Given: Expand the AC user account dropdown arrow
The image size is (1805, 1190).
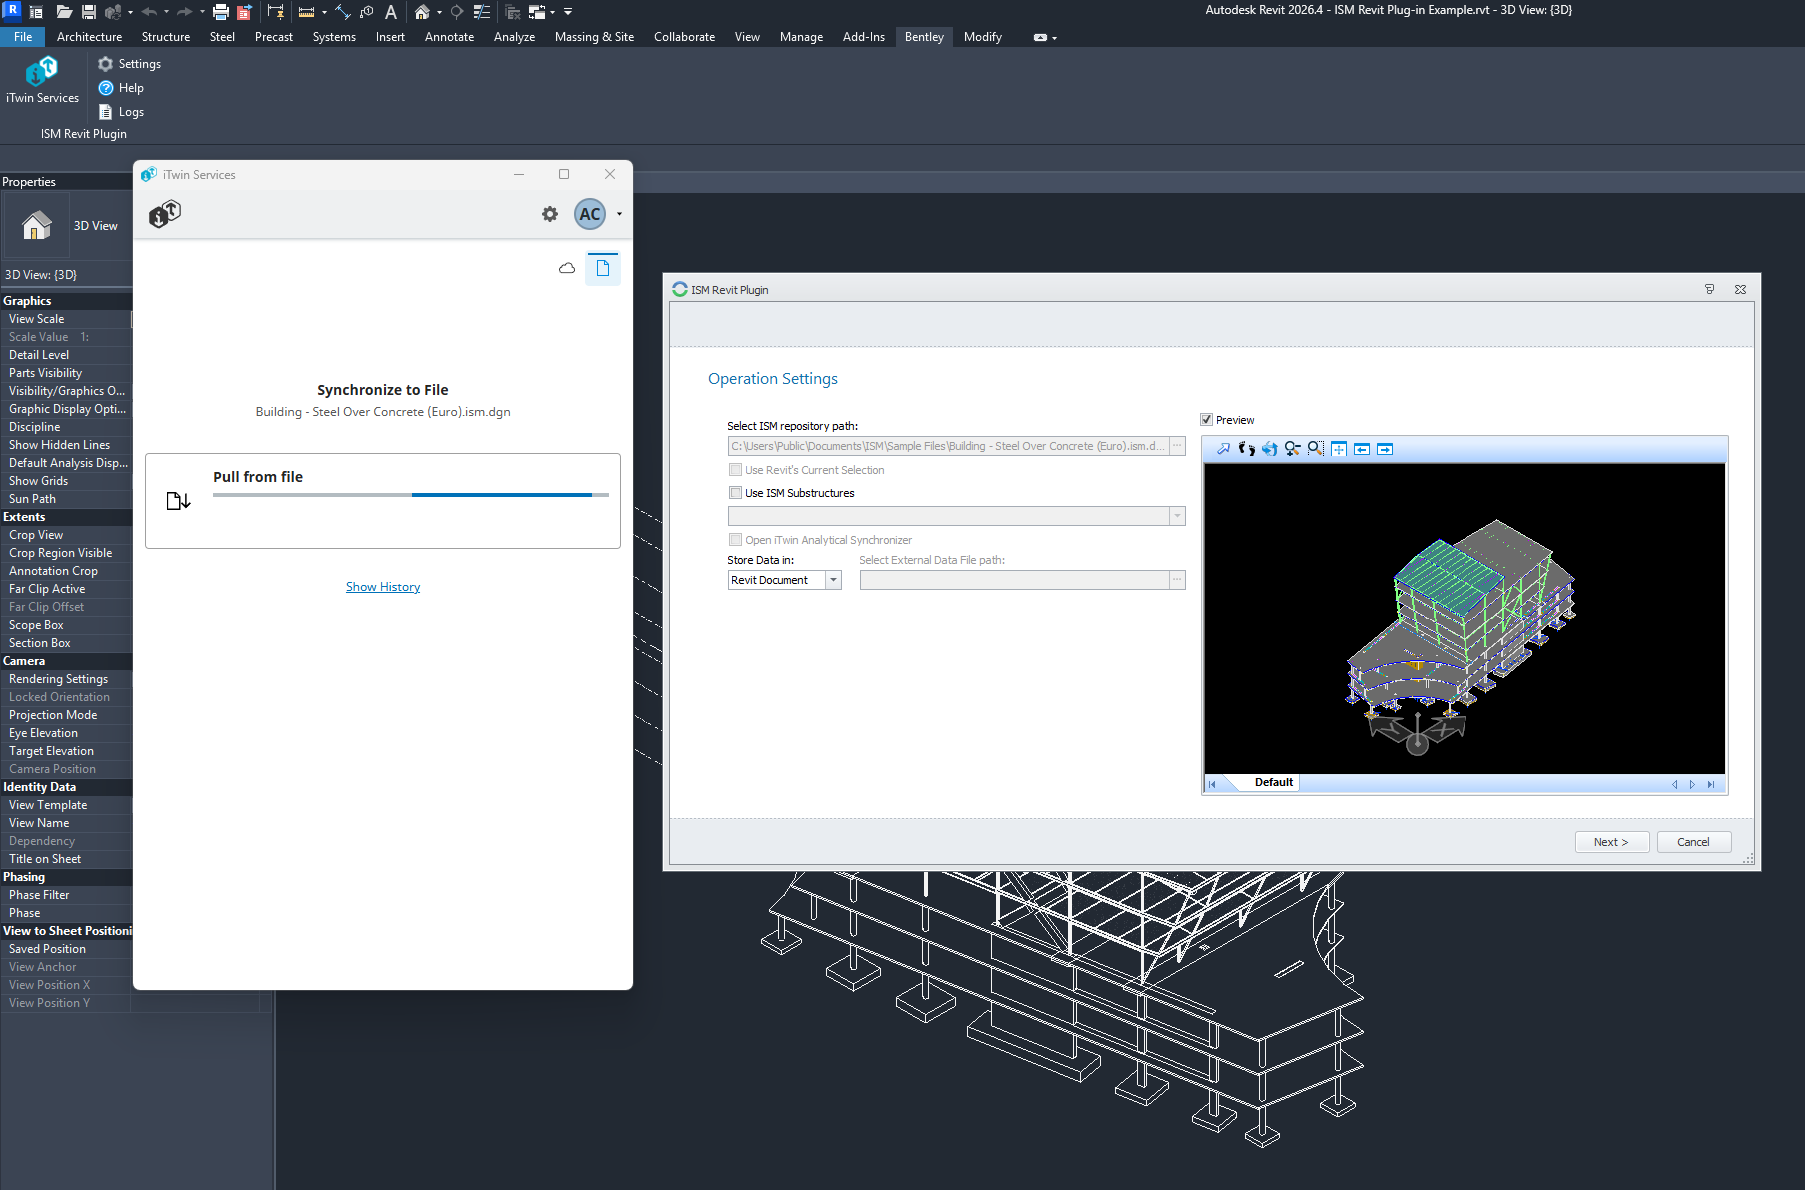Looking at the screenshot, I should click(x=619, y=214).
